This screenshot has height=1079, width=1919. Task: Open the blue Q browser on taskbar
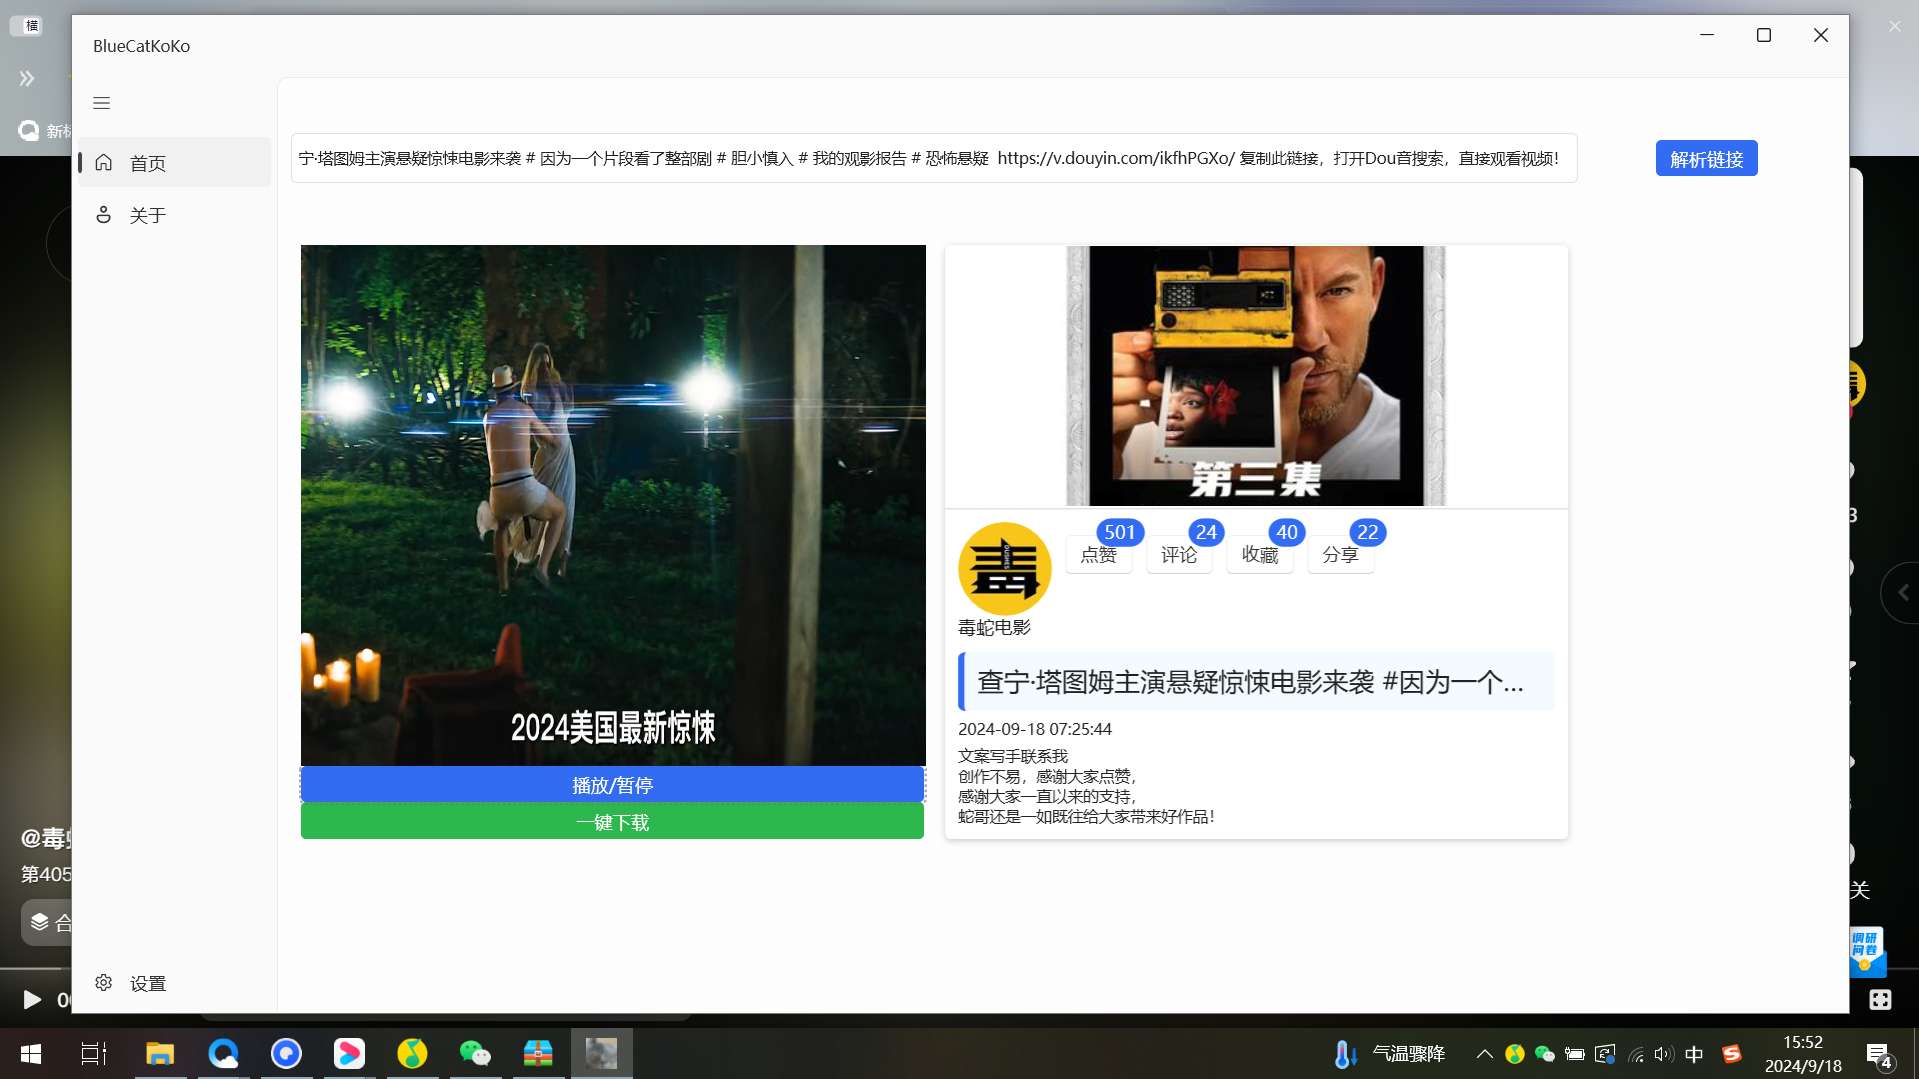point(223,1054)
